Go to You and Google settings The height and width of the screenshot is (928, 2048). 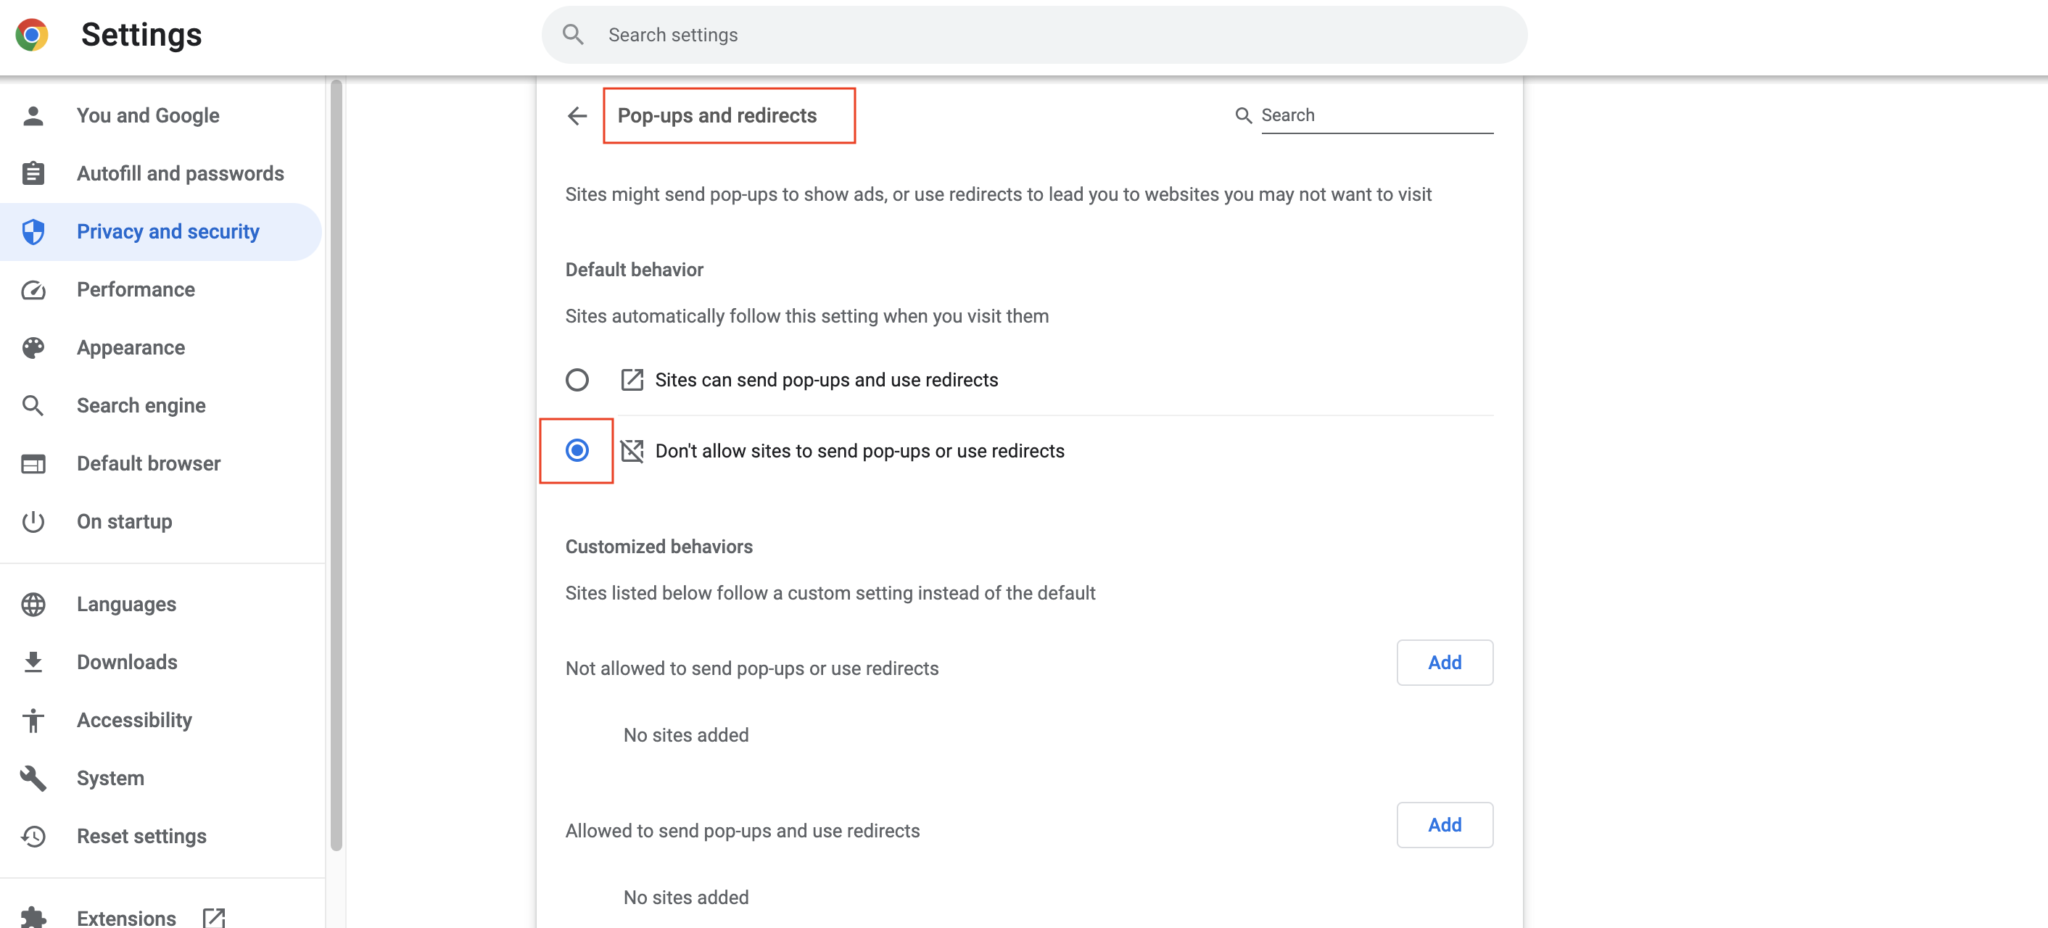click(x=148, y=116)
